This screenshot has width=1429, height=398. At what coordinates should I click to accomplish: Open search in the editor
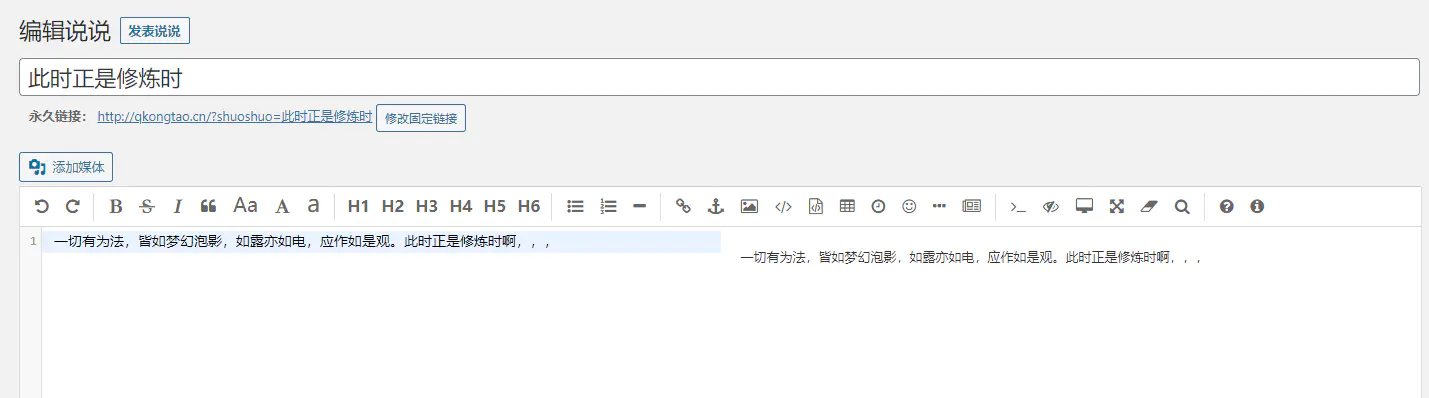pyautogui.click(x=1182, y=206)
